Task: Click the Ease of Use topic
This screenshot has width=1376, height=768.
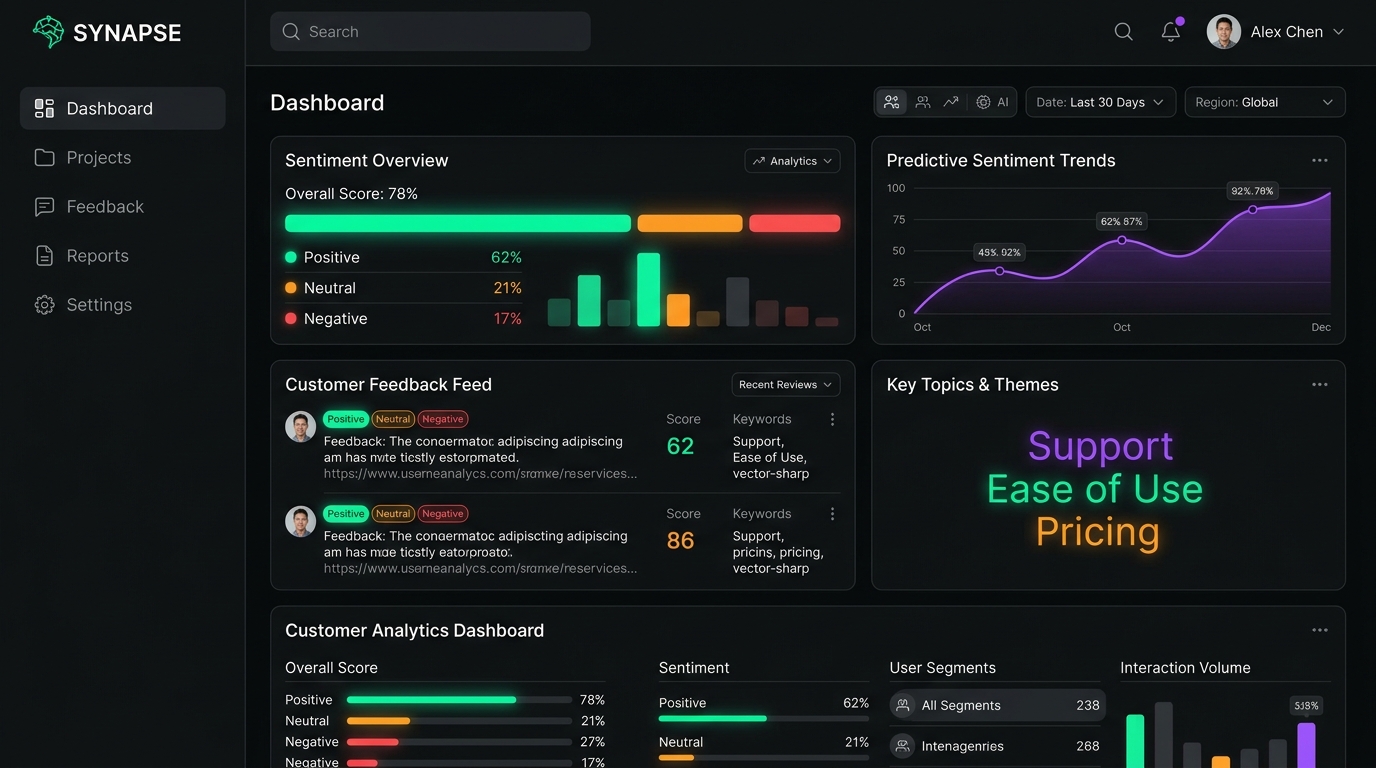Action: [1095, 489]
